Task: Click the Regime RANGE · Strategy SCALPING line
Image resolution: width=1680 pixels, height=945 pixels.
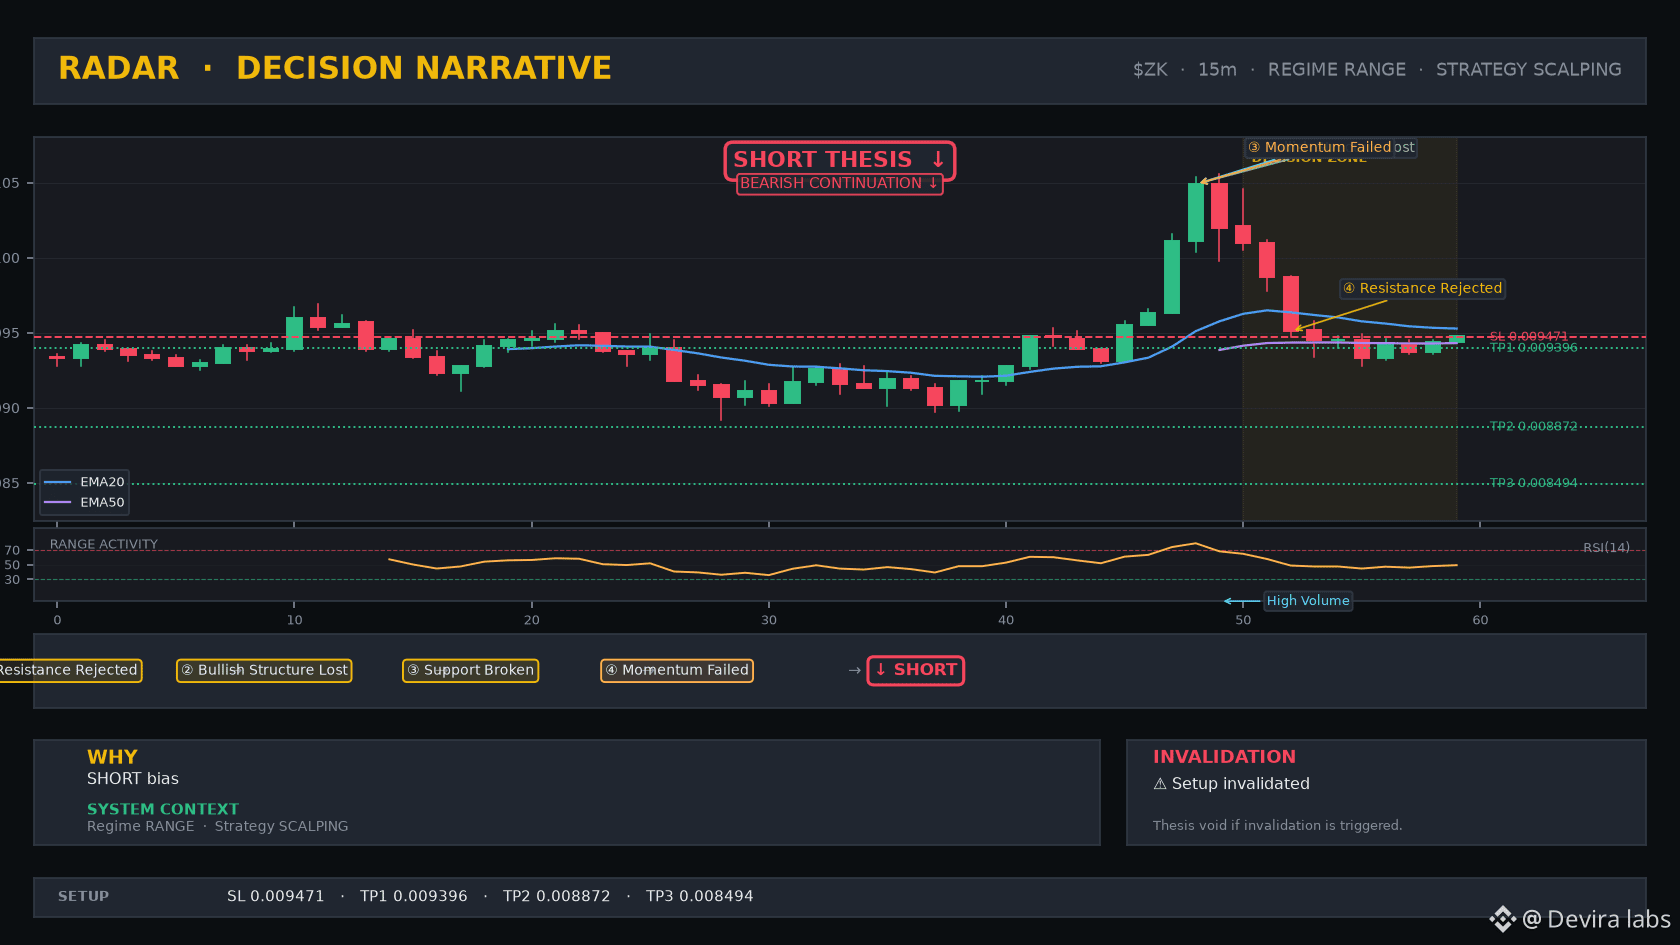Action: coord(218,826)
